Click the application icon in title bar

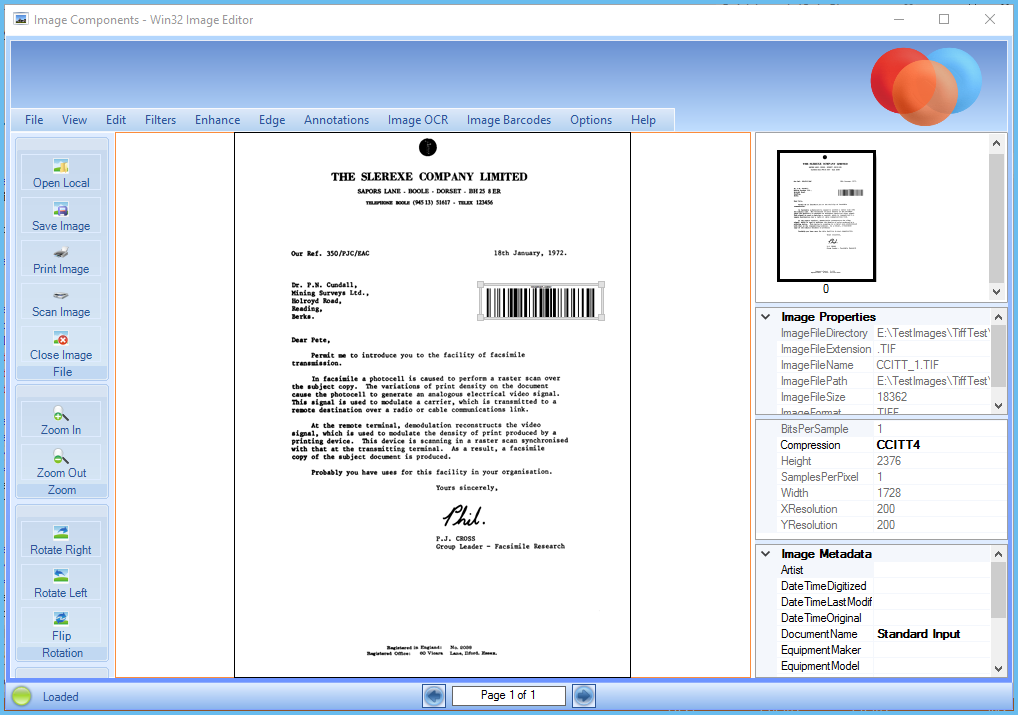click(21, 19)
